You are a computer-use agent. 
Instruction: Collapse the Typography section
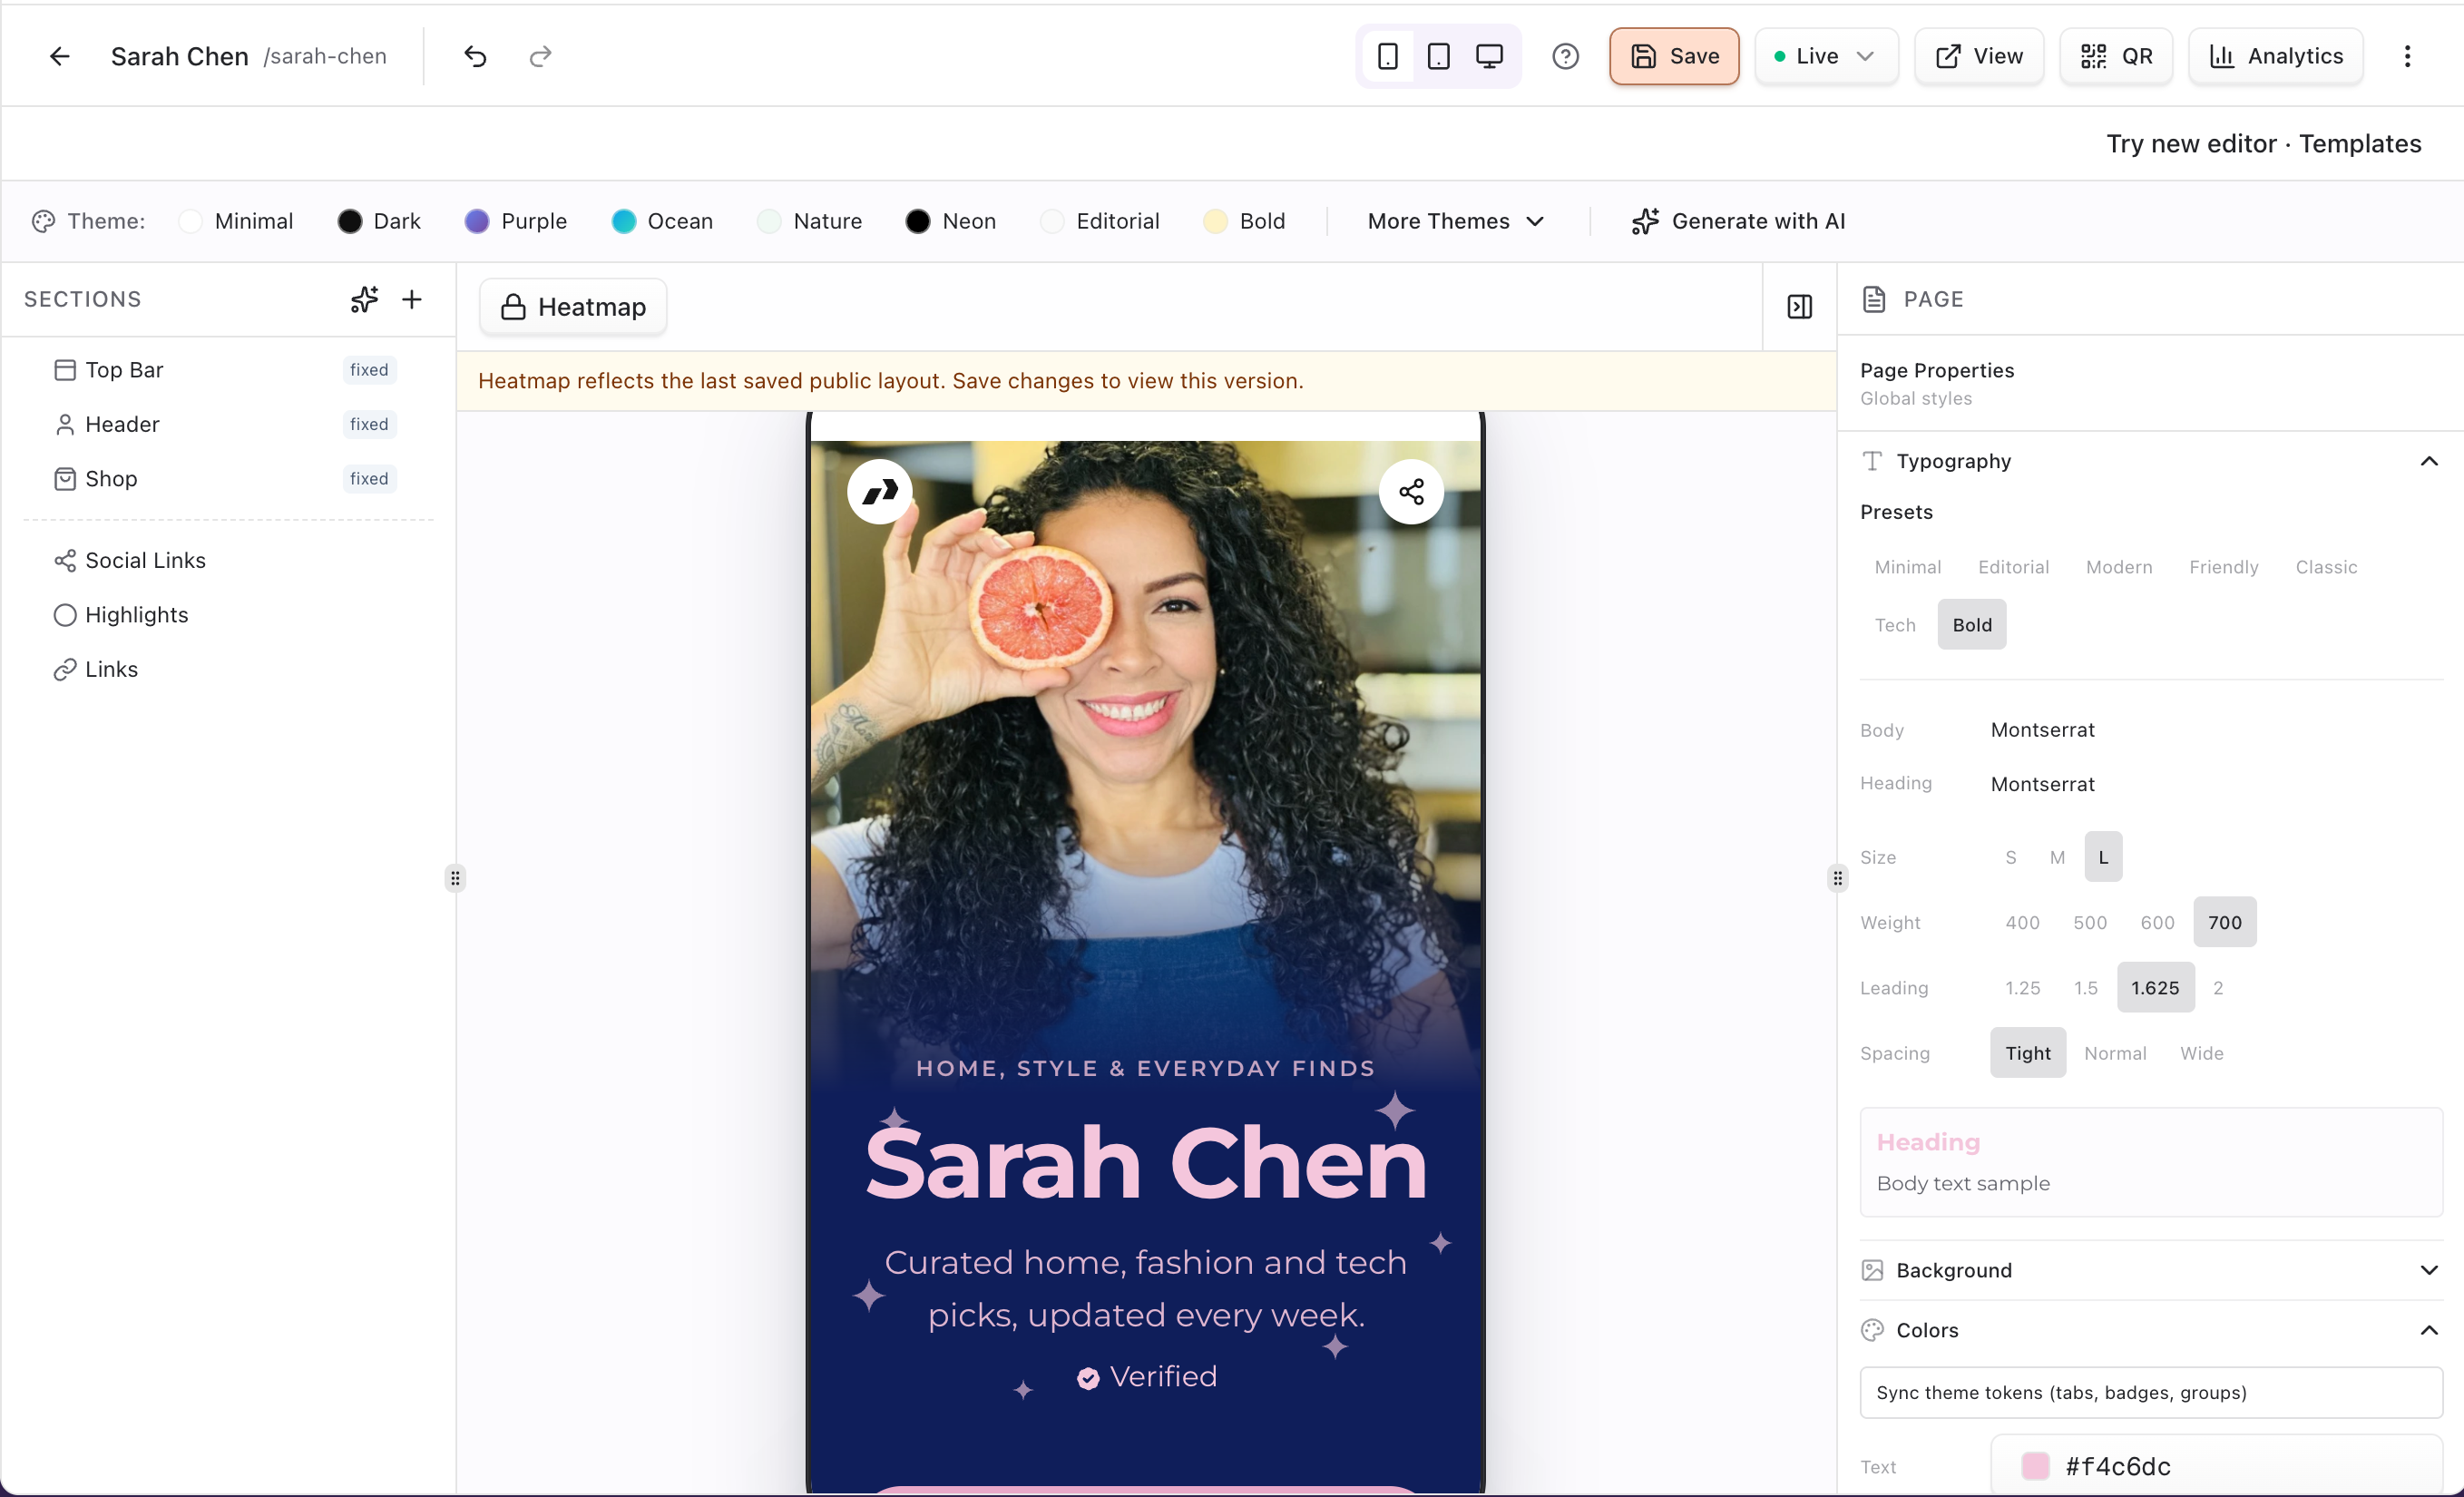click(x=2149, y=461)
